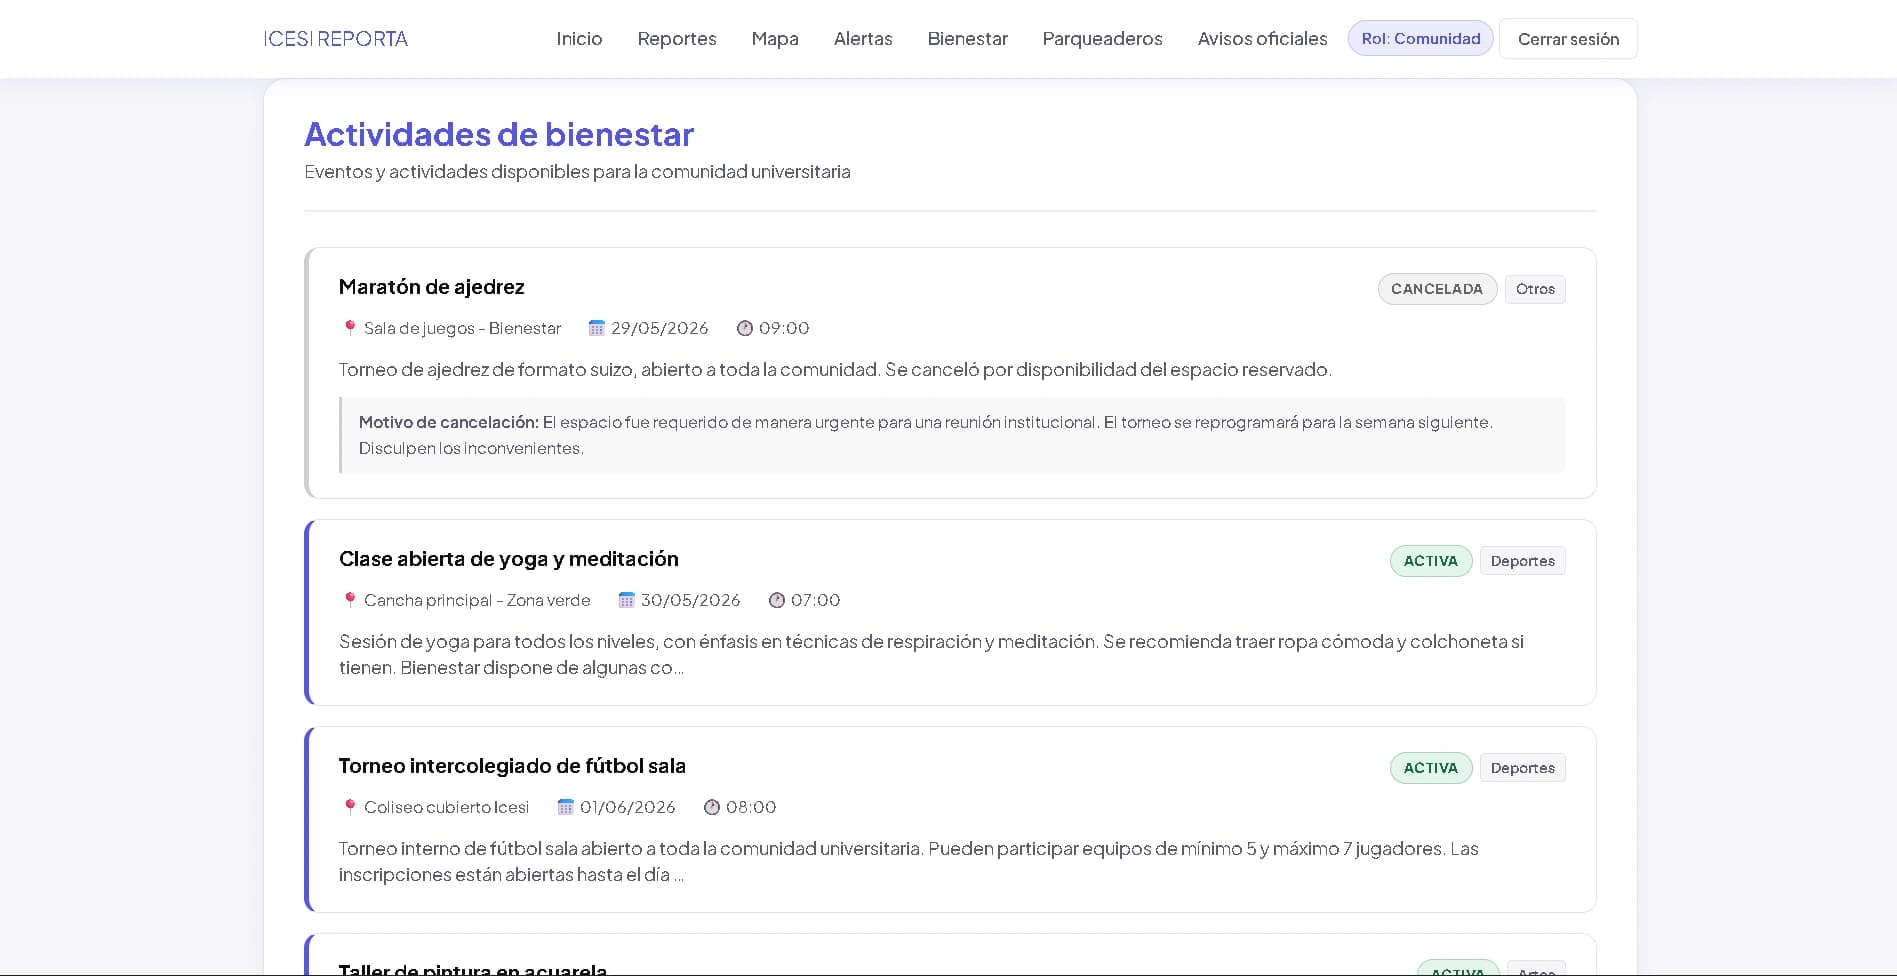This screenshot has height=976, width=1897.
Task: Click the ACTIVA badge on the yoga class
Action: (1431, 561)
